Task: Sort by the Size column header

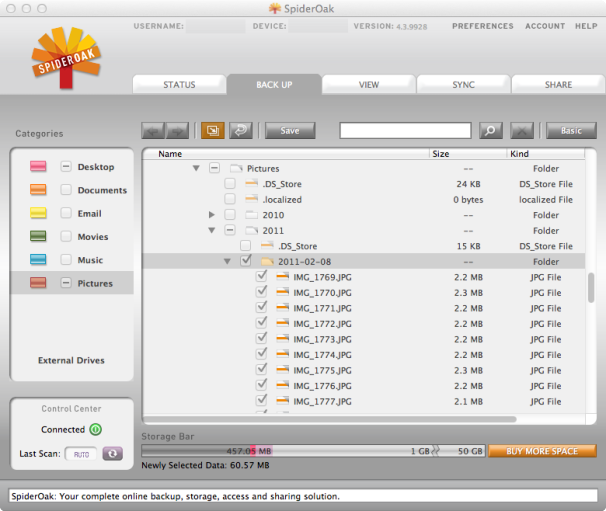Action: [x=468, y=153]
